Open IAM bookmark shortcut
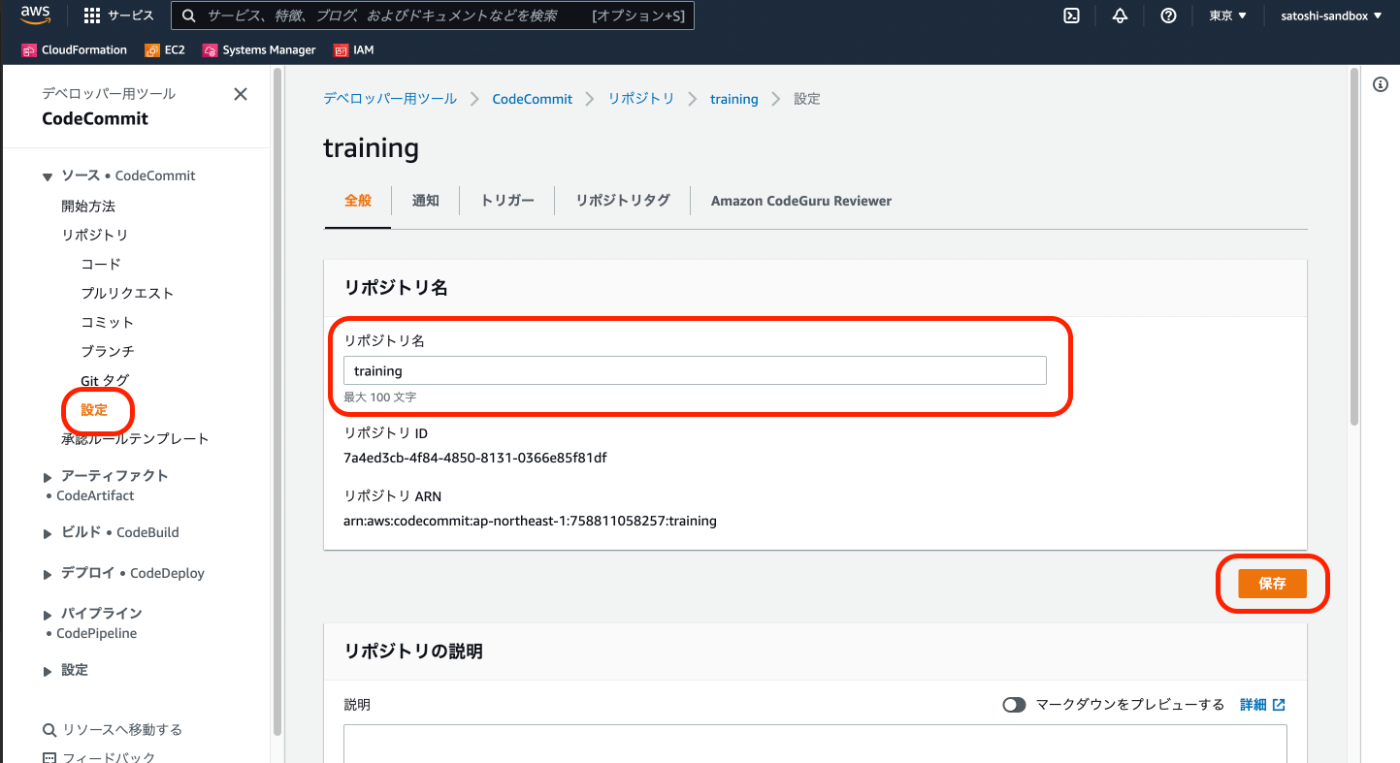The width and height of the screenshot is (1400, 763). click(354, 50)
